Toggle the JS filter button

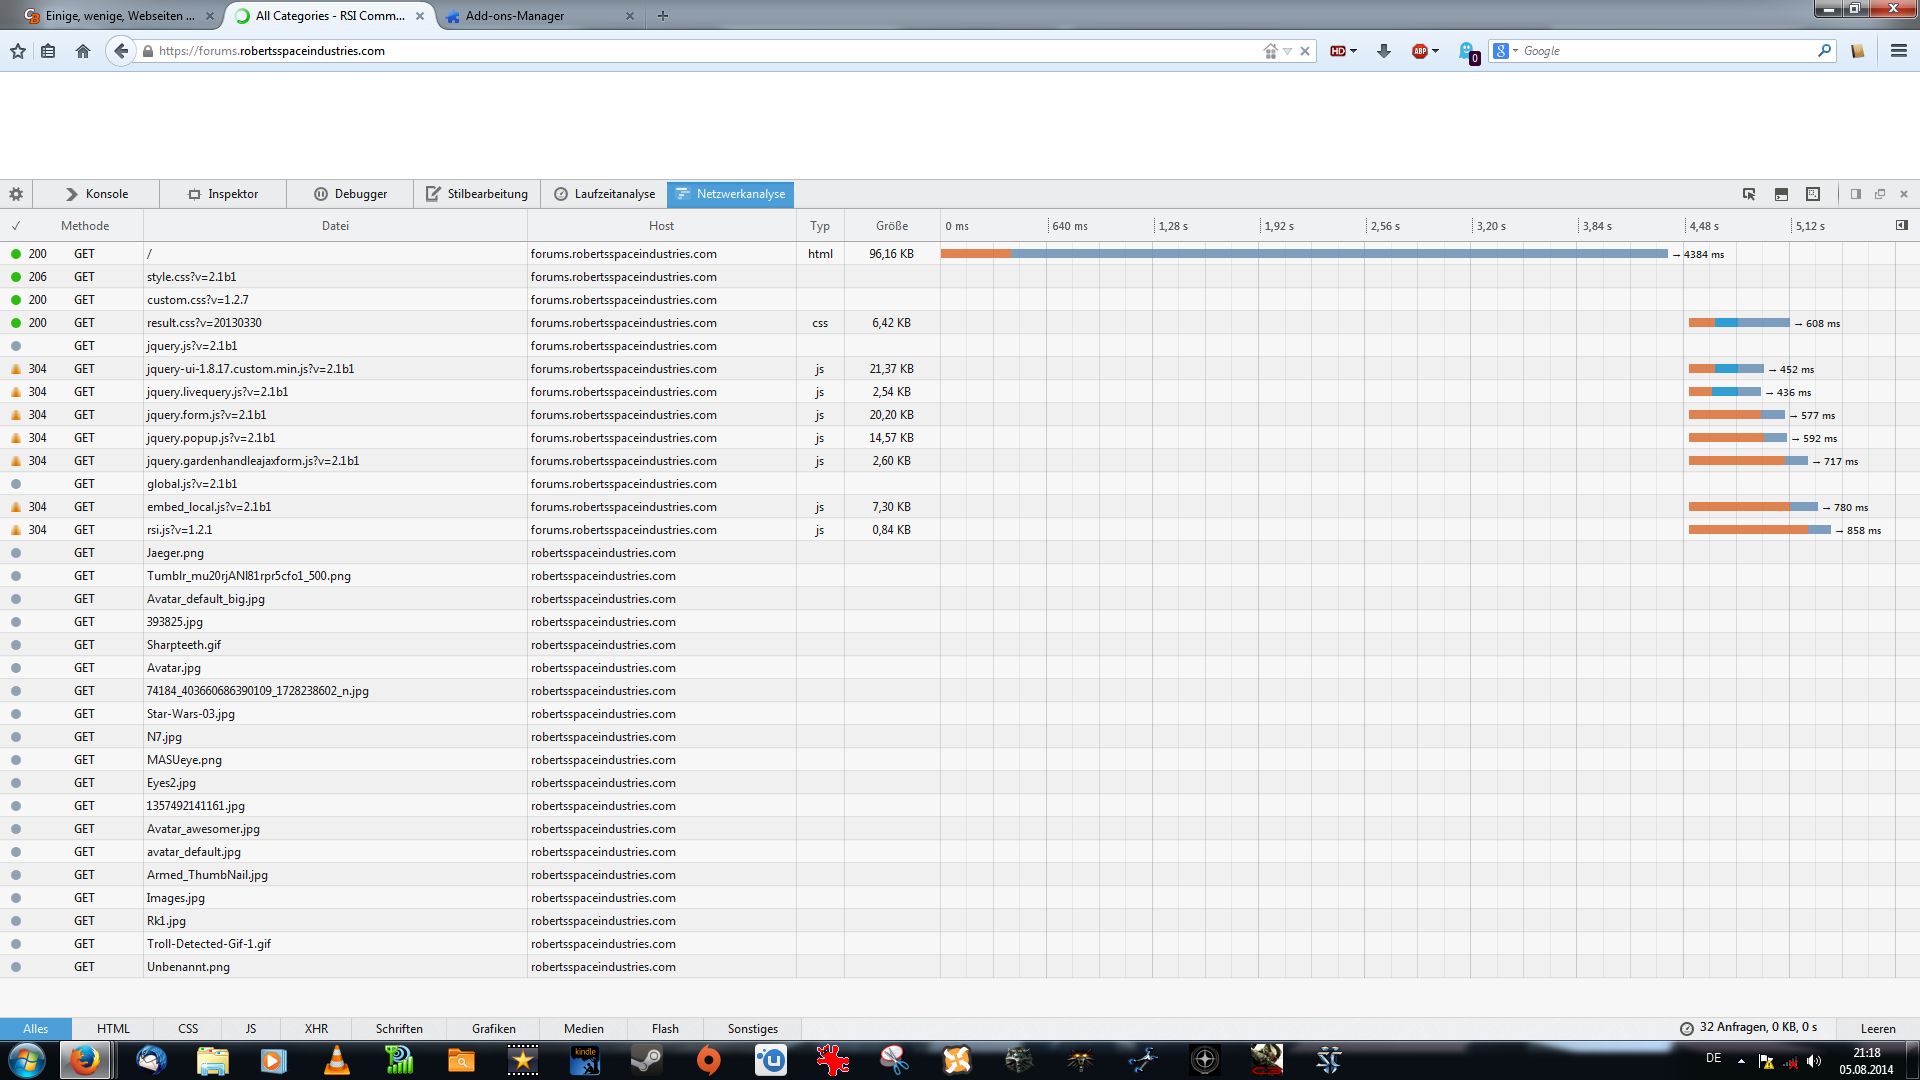coord(251,1028)
